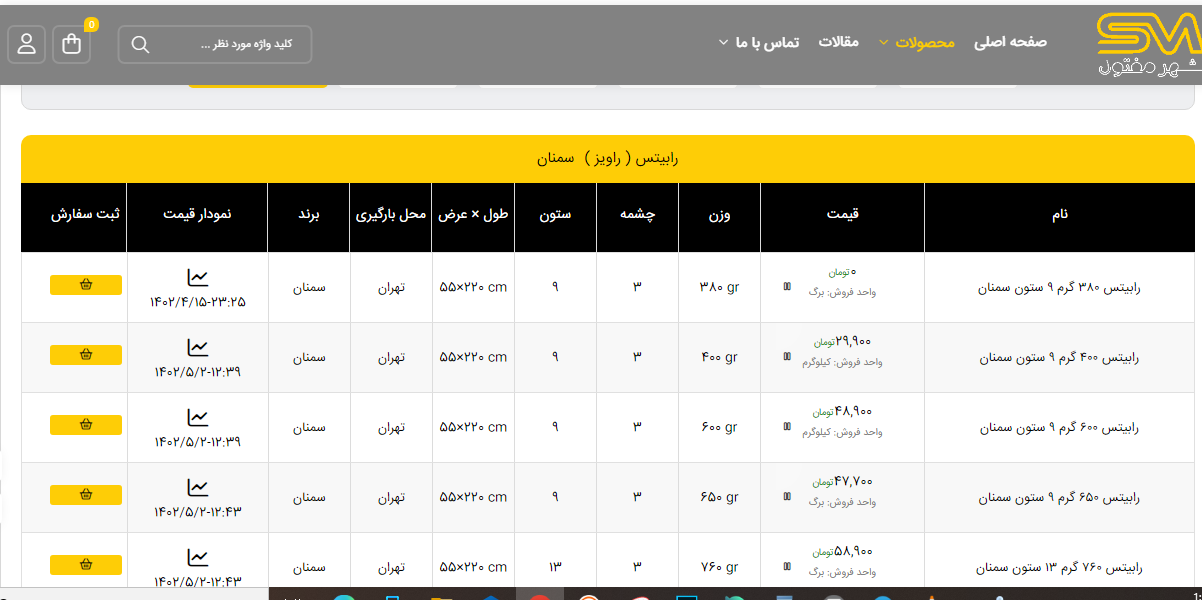Open the shopping cart icon in header
Image resolution: width=1202 pixels, height=600 pixels.
click(x=72, y=45)
